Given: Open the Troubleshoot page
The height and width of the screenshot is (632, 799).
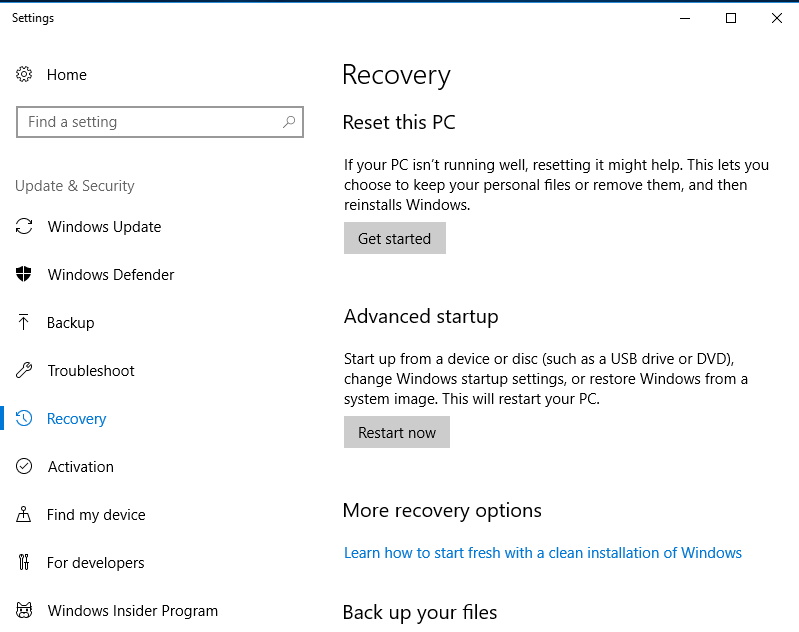Looking at the screenshot, I should click(x=91, y=371).
